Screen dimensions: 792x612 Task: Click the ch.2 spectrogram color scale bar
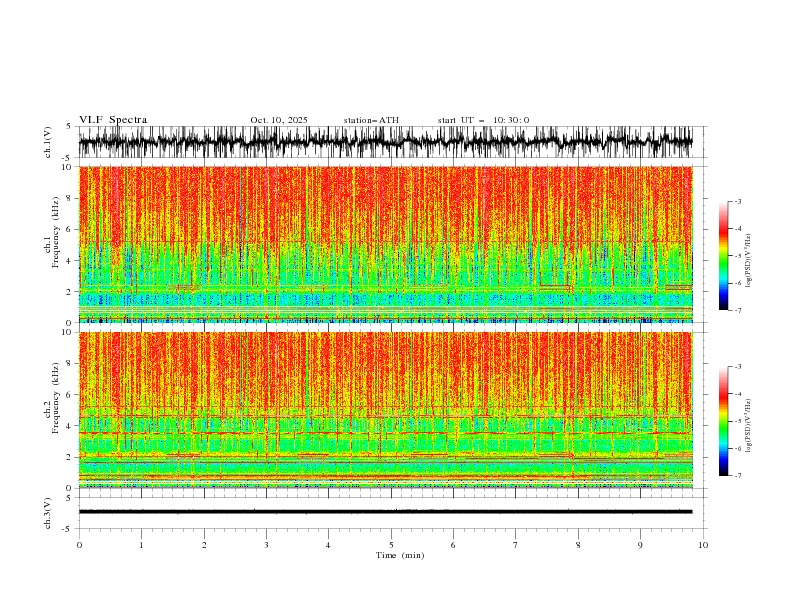[723, 421]
